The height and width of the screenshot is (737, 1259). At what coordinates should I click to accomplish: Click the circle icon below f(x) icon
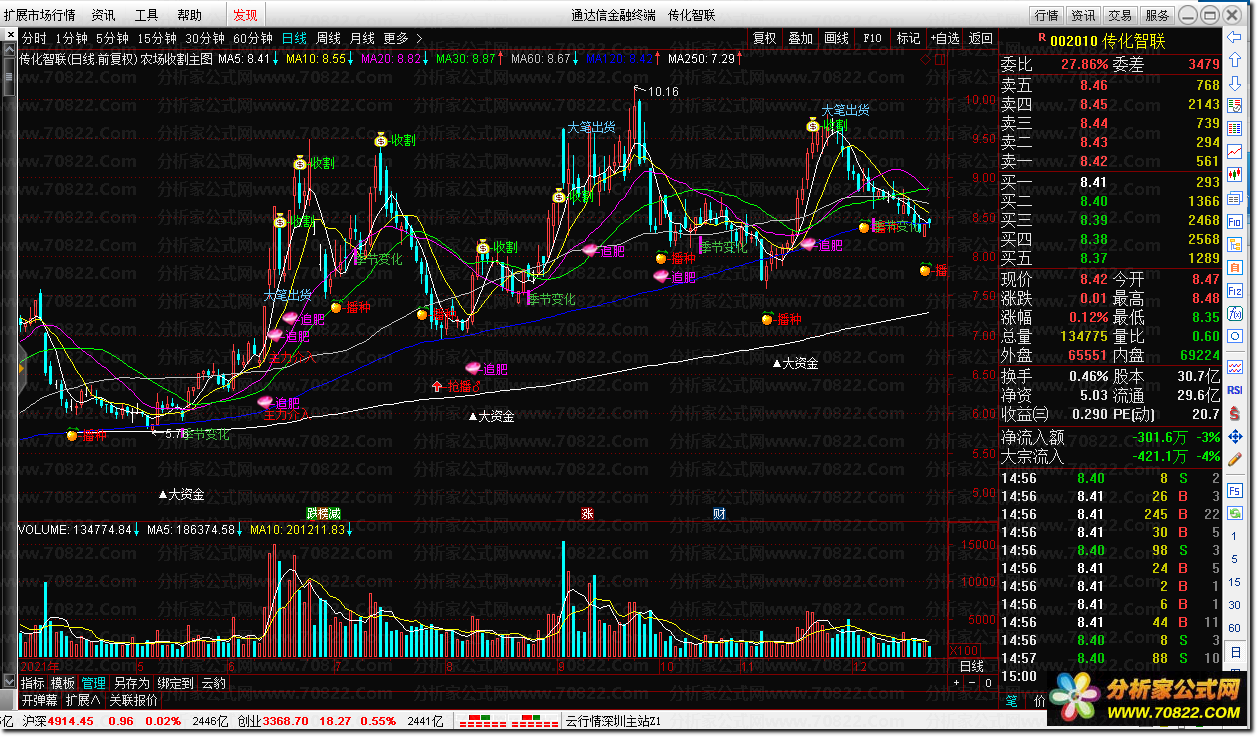coord(1235,336)
